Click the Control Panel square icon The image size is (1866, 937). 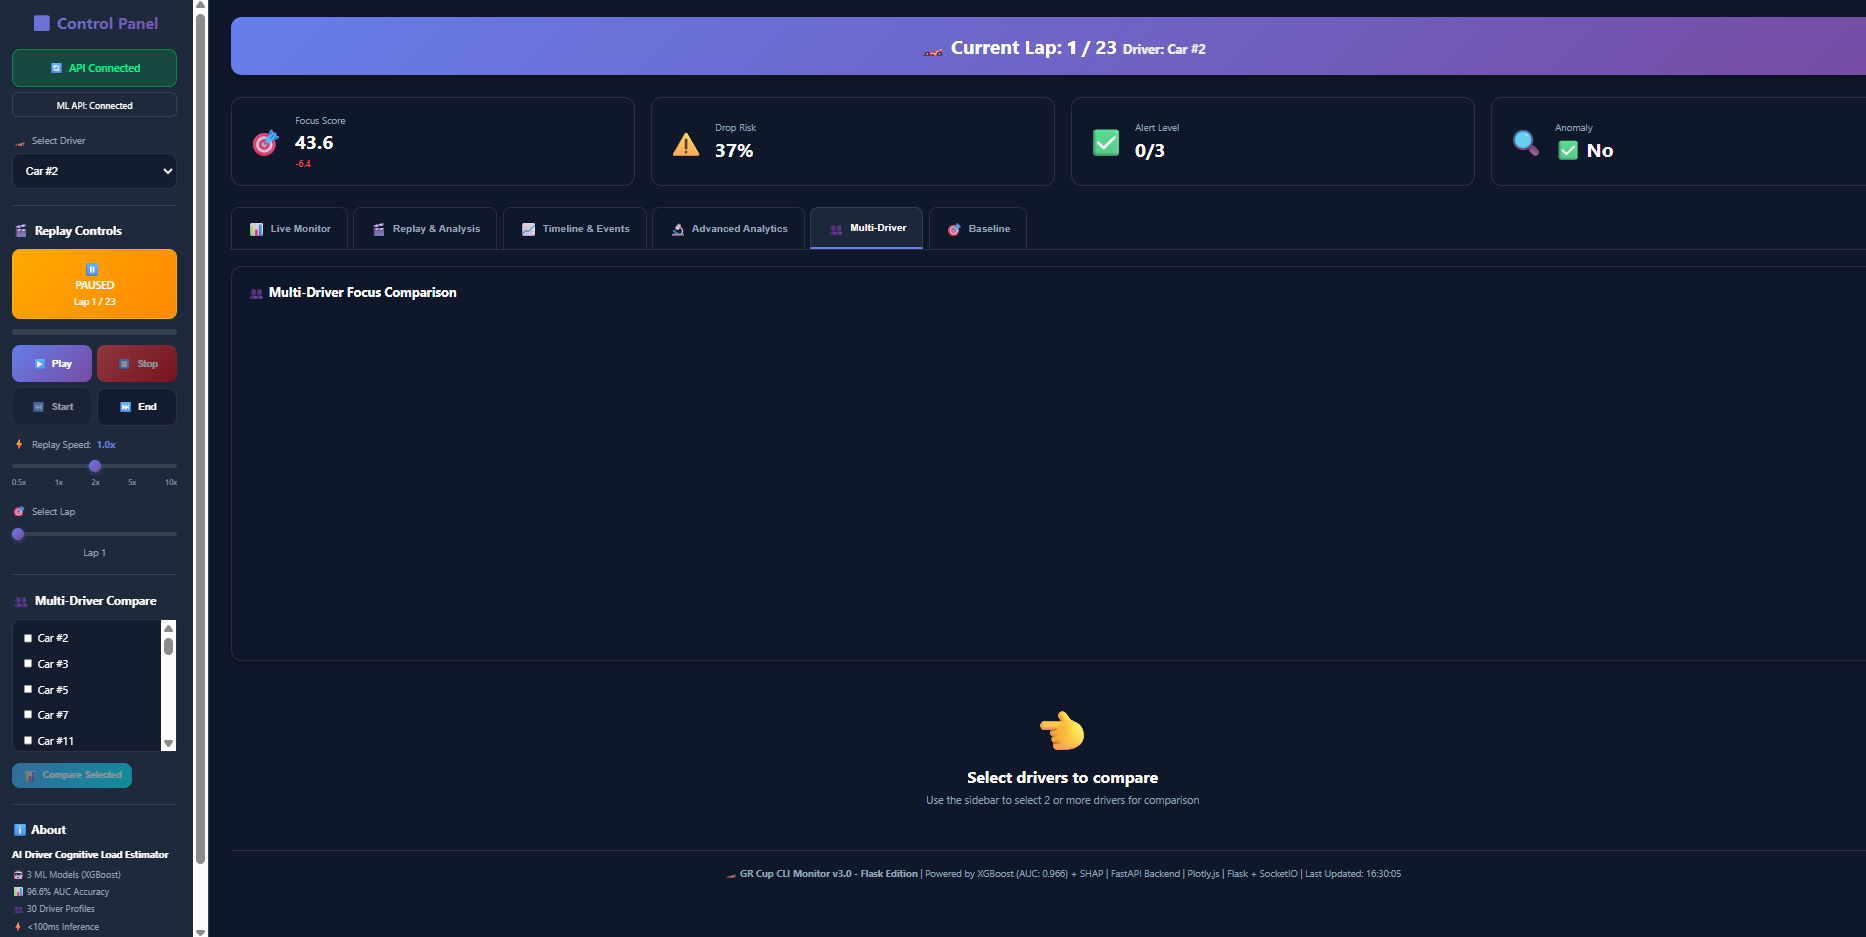42,23
